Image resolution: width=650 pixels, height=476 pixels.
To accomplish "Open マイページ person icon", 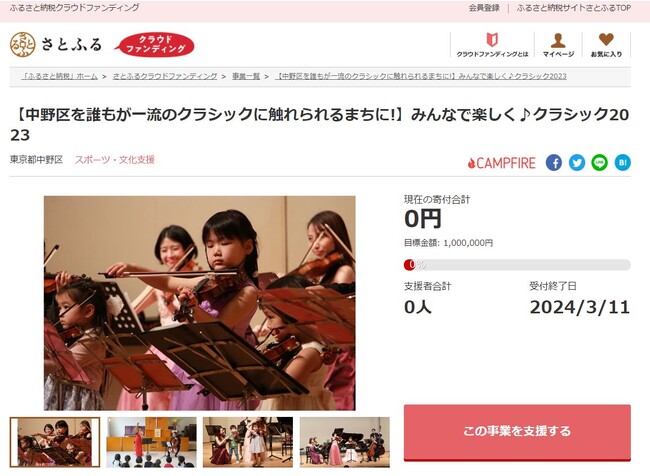I will pos(558,40).
